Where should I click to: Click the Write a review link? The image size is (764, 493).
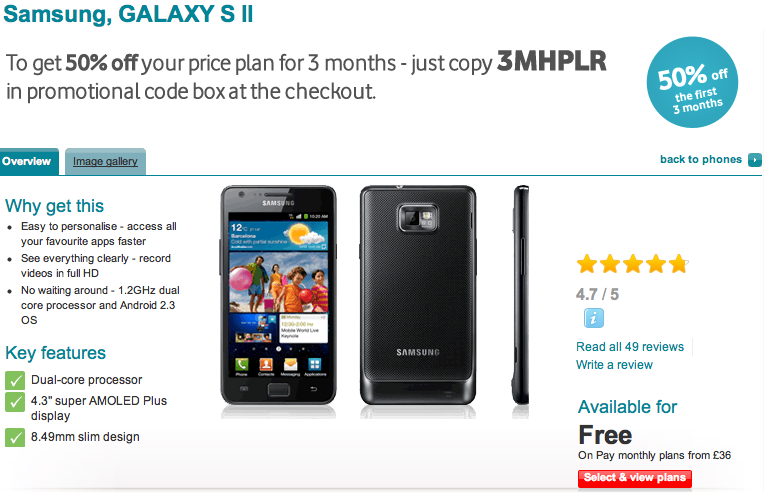click(614, 365)
